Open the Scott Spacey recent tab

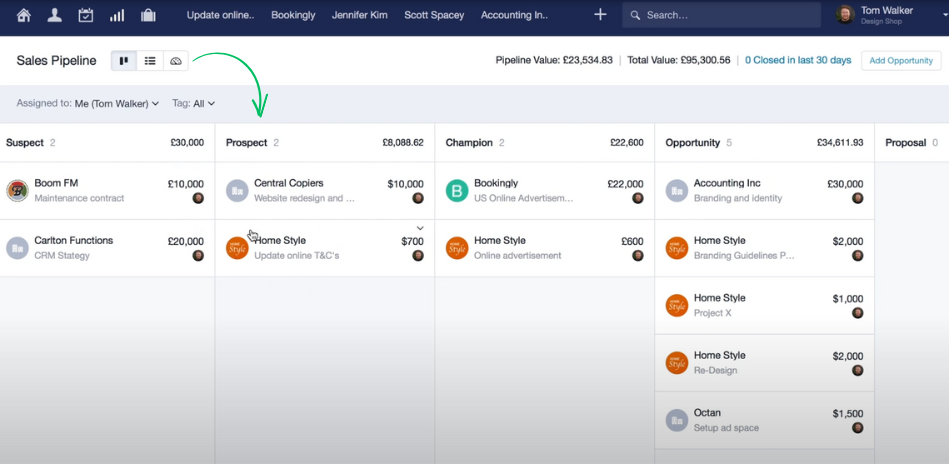click(x=435, y=15)
